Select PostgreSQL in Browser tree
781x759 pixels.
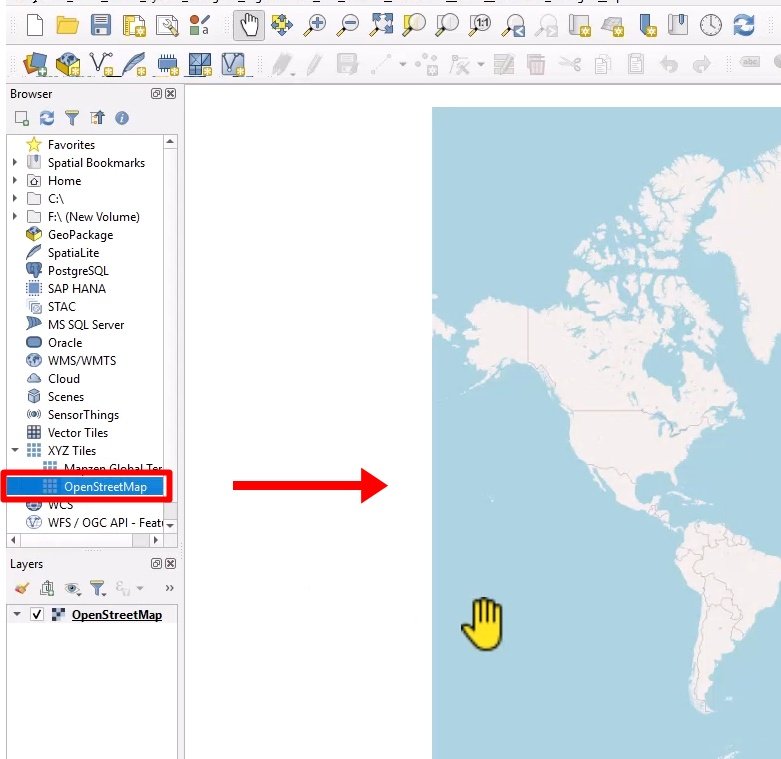[x=78, y=271]
